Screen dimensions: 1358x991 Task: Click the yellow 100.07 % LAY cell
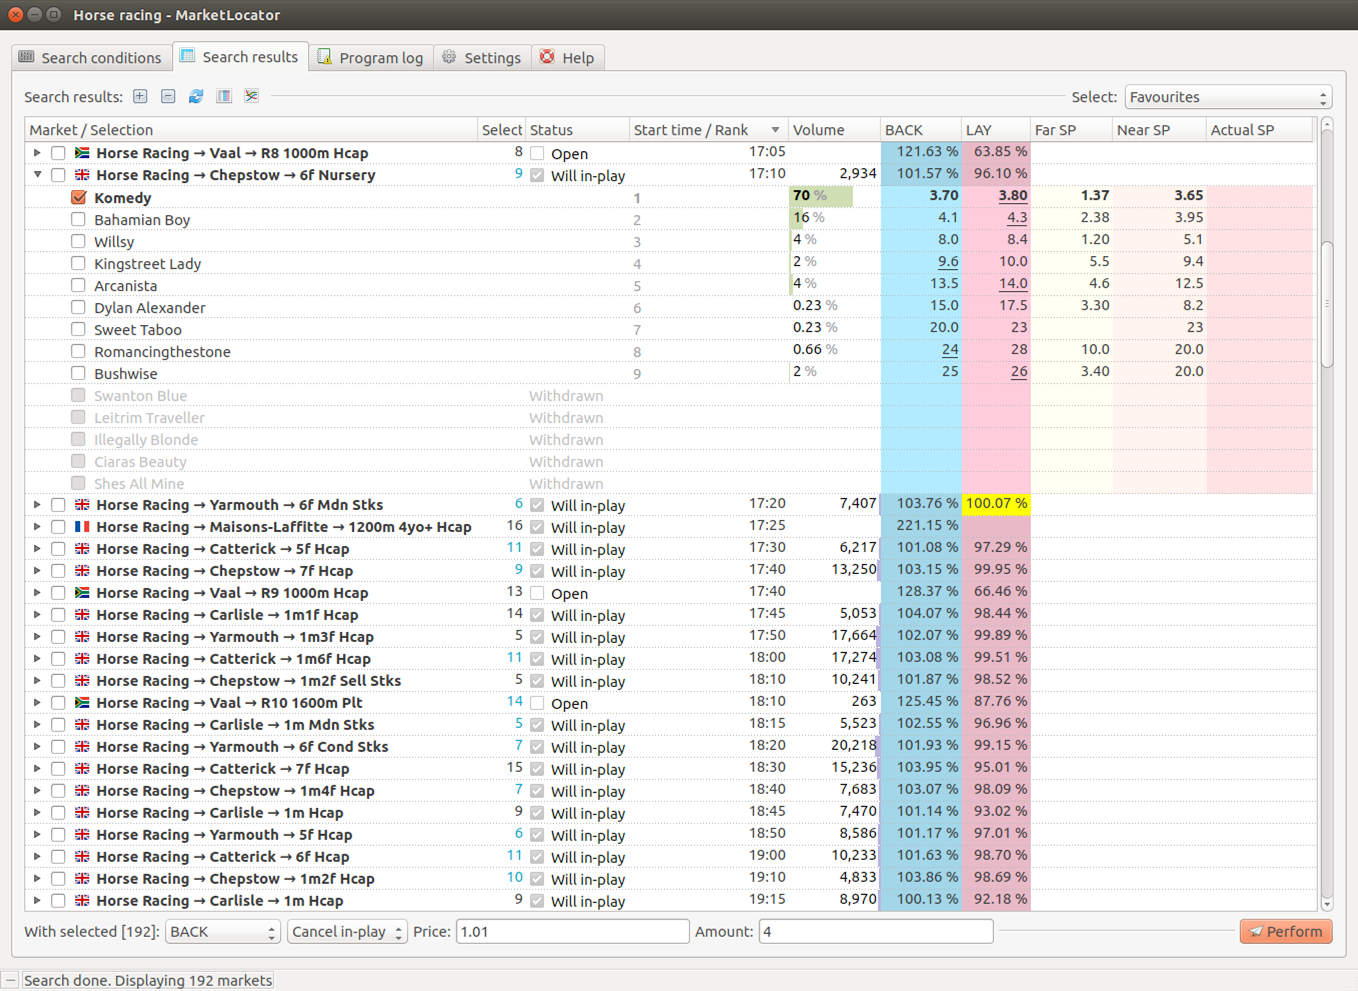coord(996,504)
